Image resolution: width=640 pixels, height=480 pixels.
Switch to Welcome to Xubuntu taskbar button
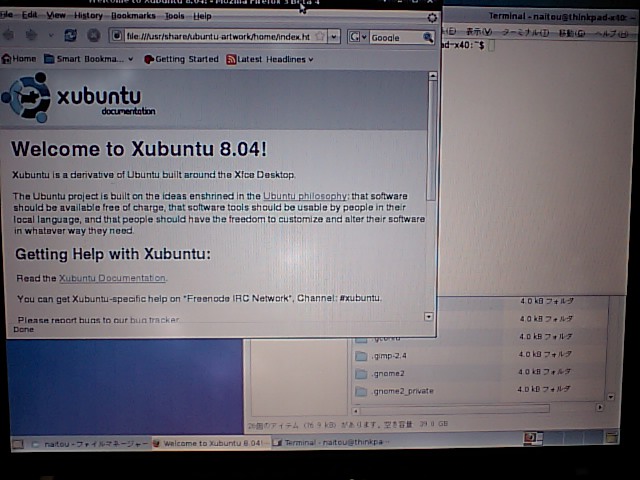pos(209,443)
